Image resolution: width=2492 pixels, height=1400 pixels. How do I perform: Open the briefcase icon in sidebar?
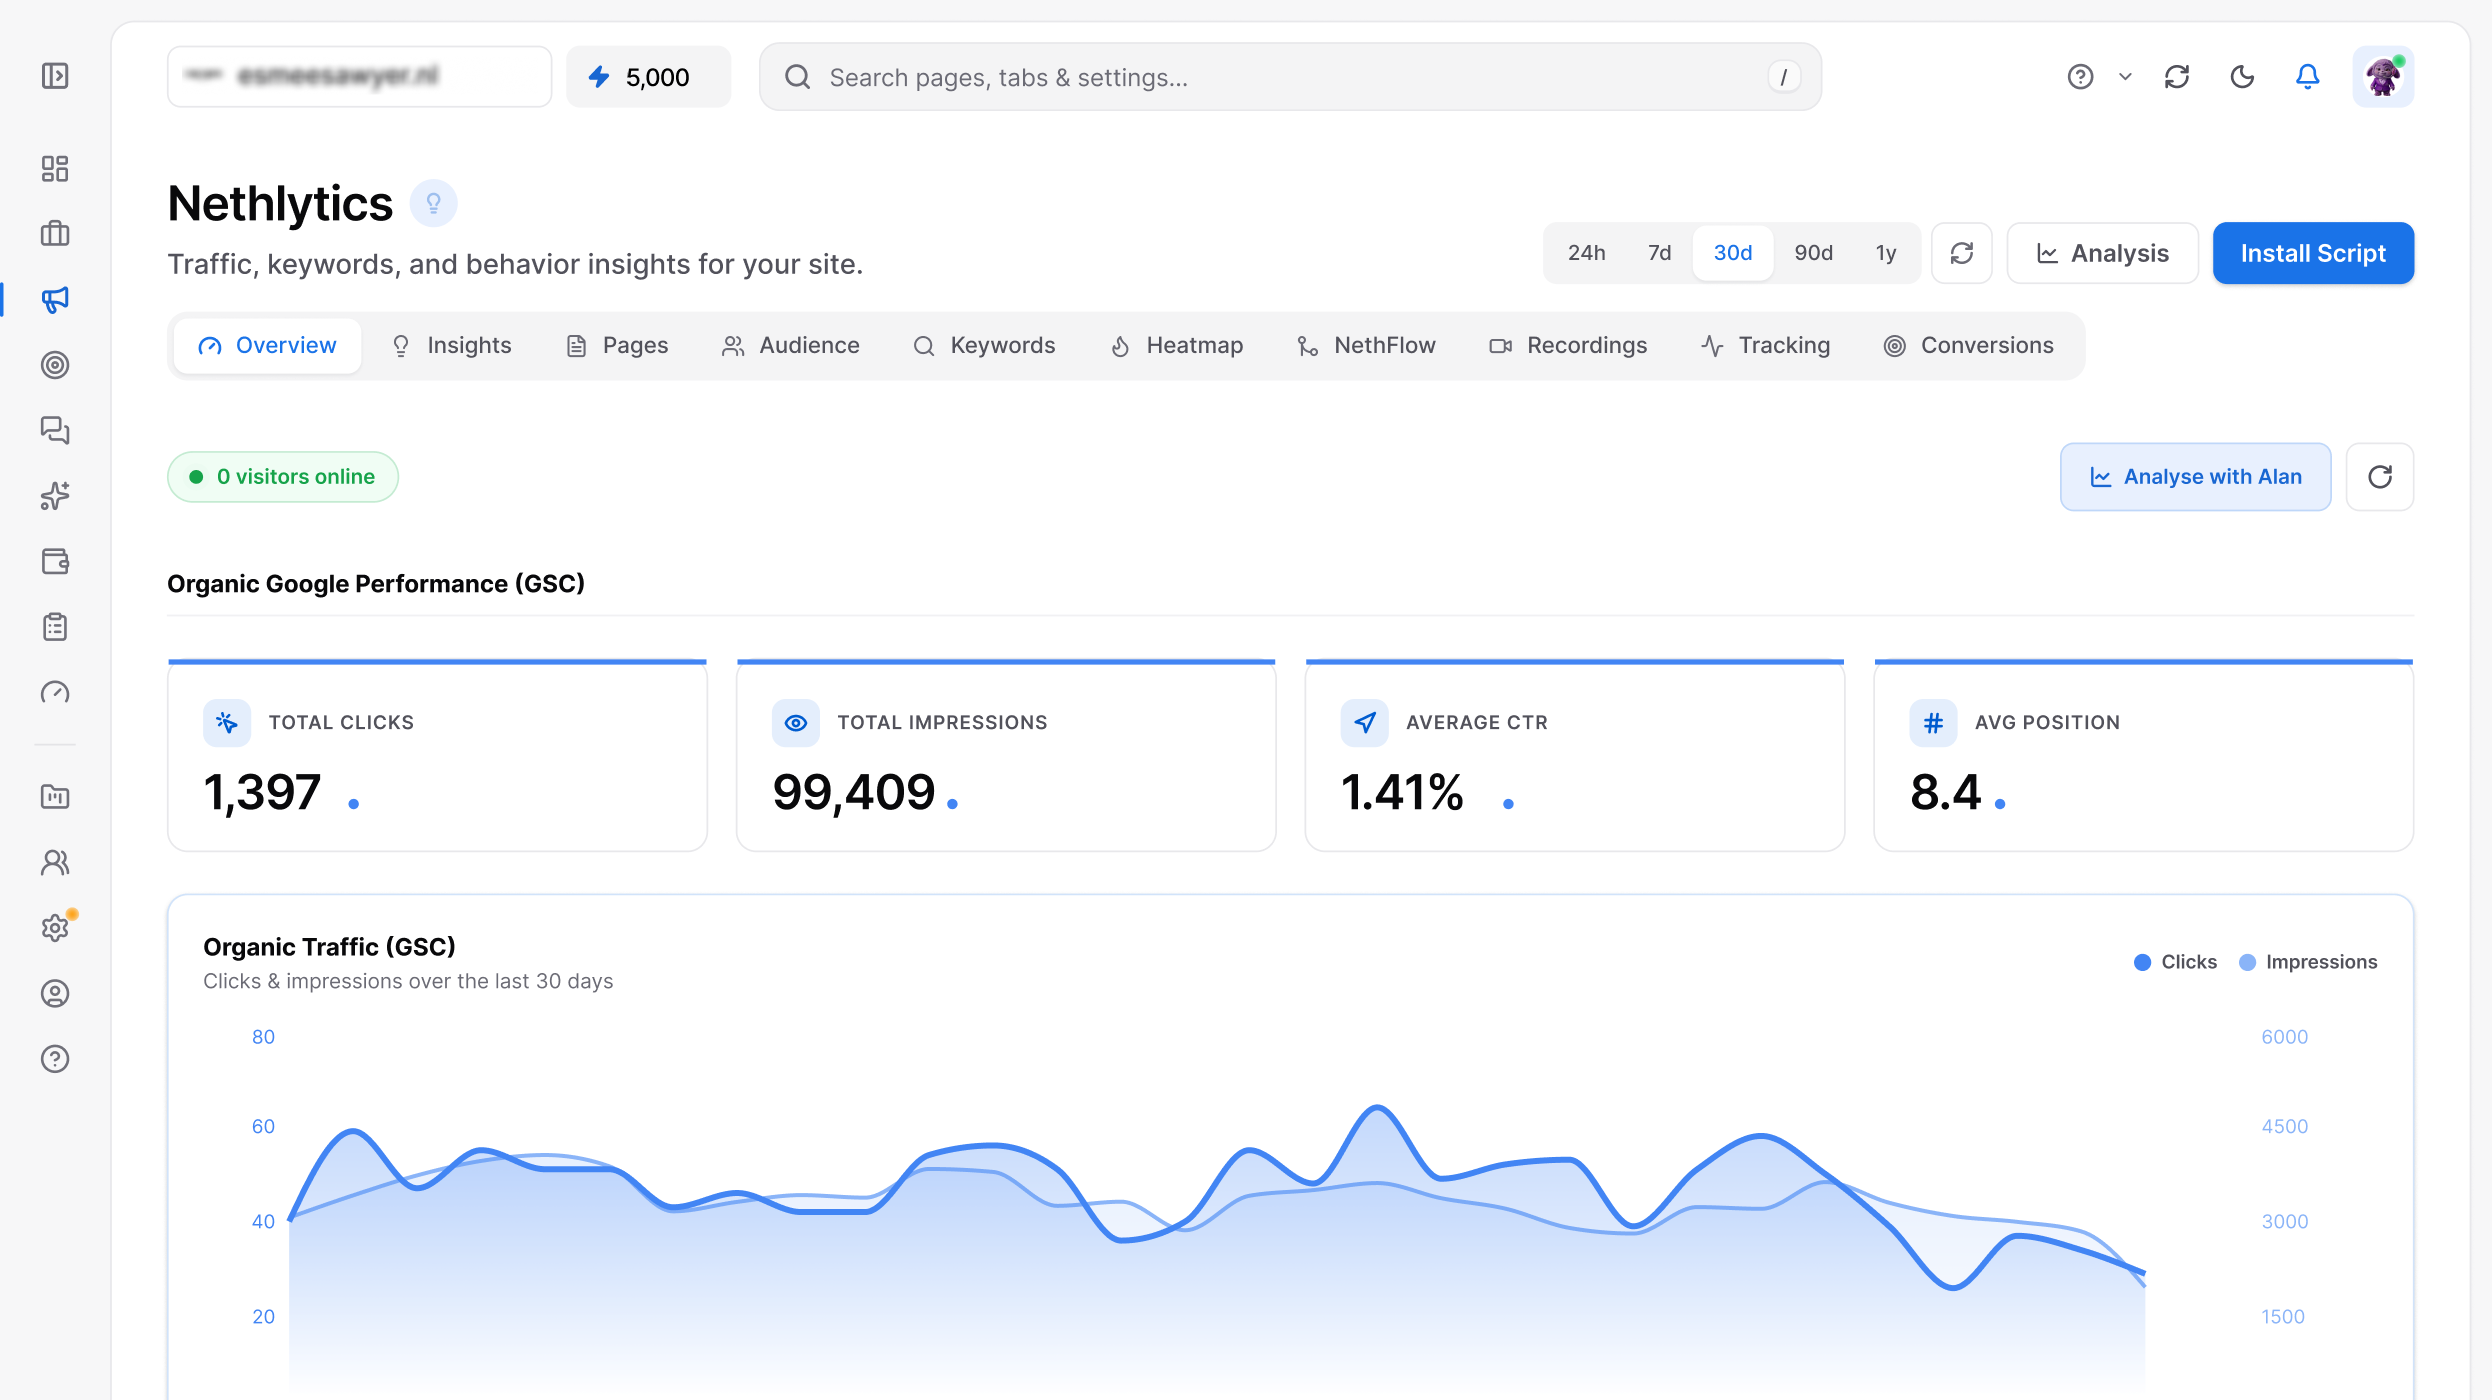point(55,234)
